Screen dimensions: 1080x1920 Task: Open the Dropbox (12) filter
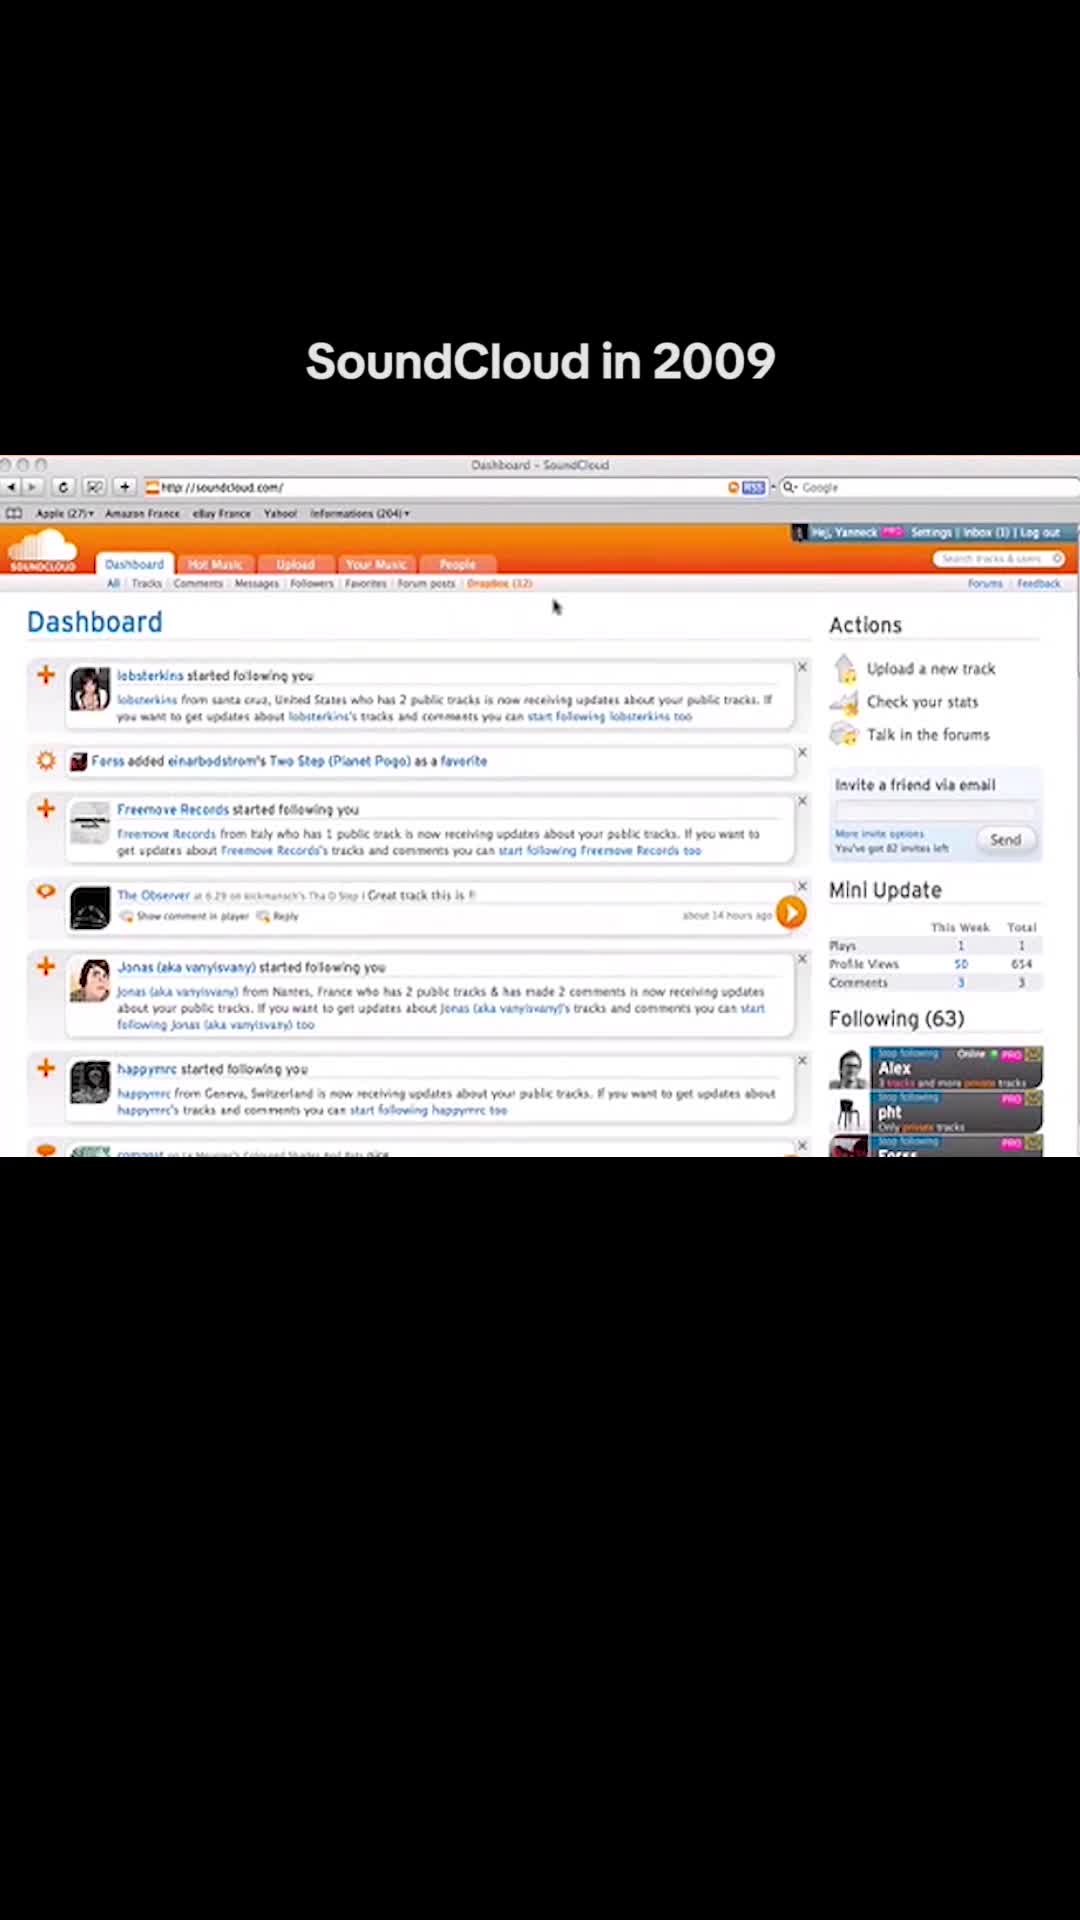(x=500, y=583)
